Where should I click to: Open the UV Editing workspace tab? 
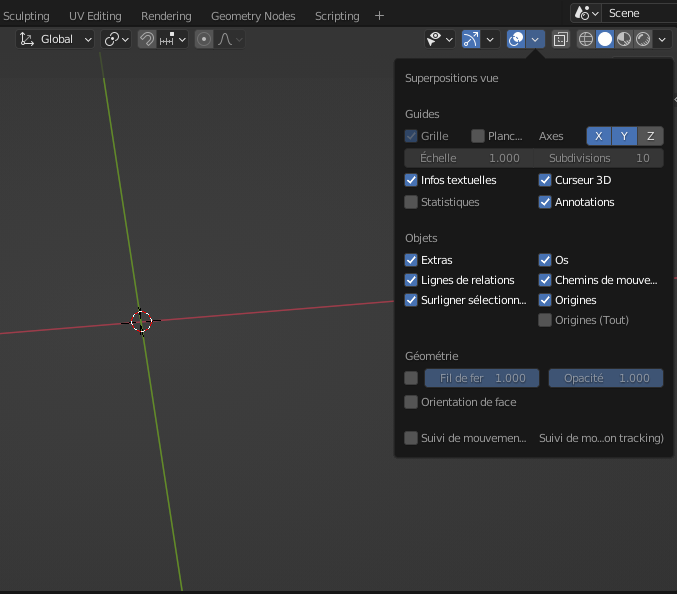(95, 16)
